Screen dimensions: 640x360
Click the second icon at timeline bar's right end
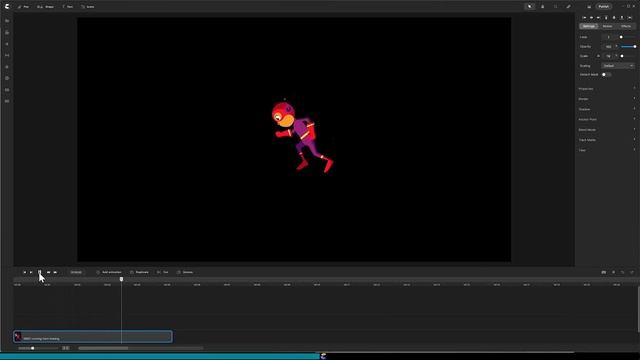pyautogui.click(x=613, y=272)
